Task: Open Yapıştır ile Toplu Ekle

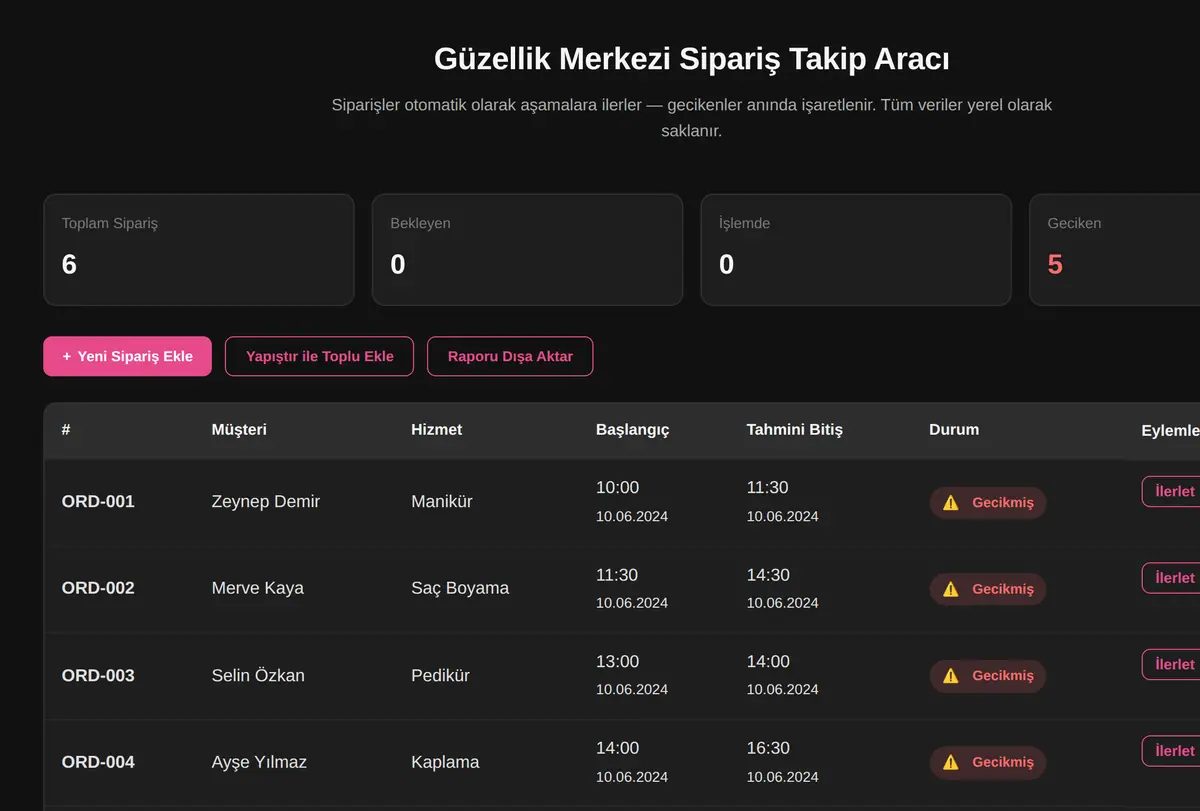Action: click(319, 356)
